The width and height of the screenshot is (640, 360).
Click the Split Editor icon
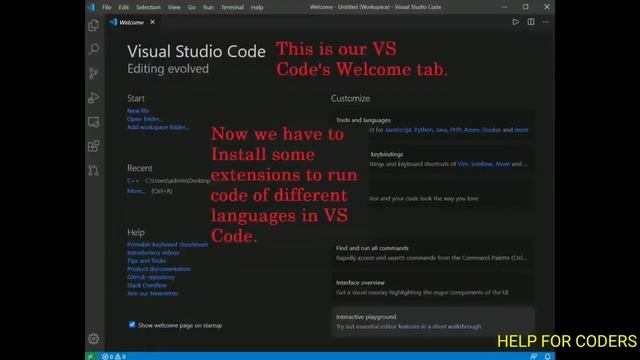(x=531, y=22)
